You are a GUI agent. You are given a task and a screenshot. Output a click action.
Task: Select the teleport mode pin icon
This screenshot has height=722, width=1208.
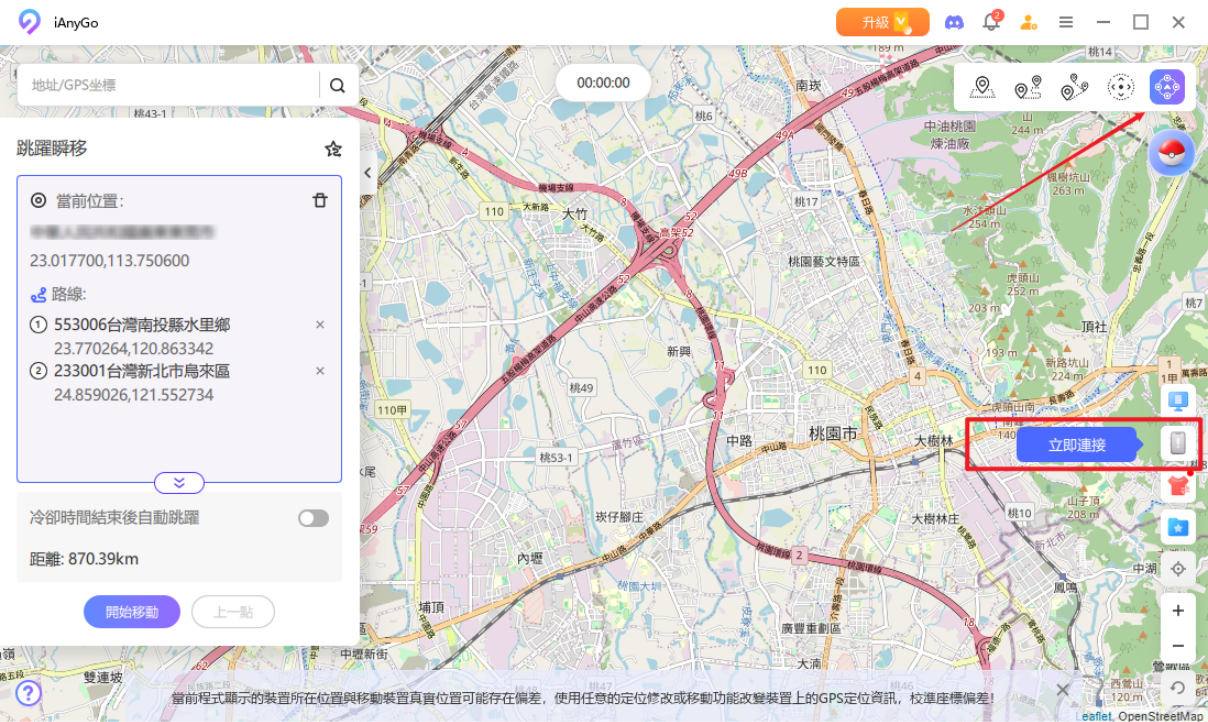(983, 88)
